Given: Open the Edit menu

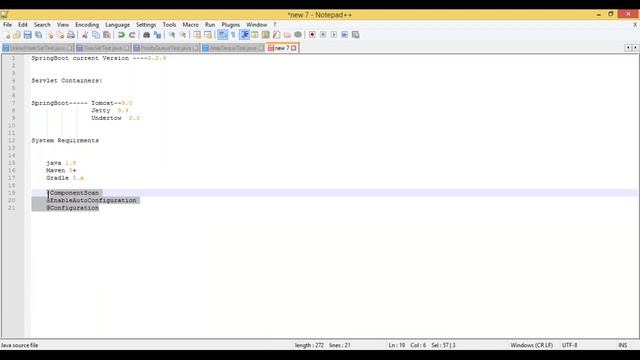Looking at the screenshot, I should 23,25.
